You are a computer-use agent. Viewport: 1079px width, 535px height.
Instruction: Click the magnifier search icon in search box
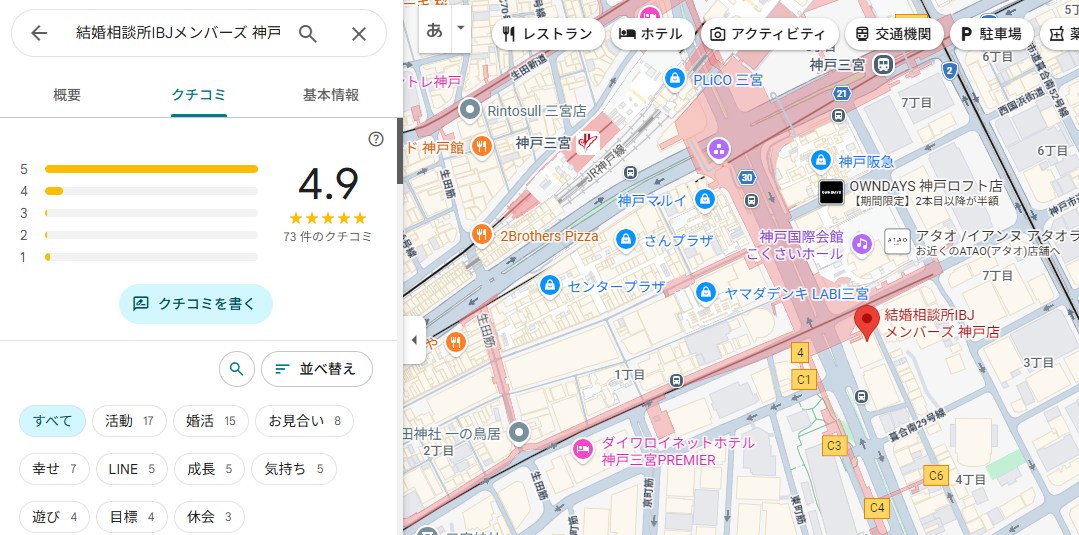tap(308, 34)
